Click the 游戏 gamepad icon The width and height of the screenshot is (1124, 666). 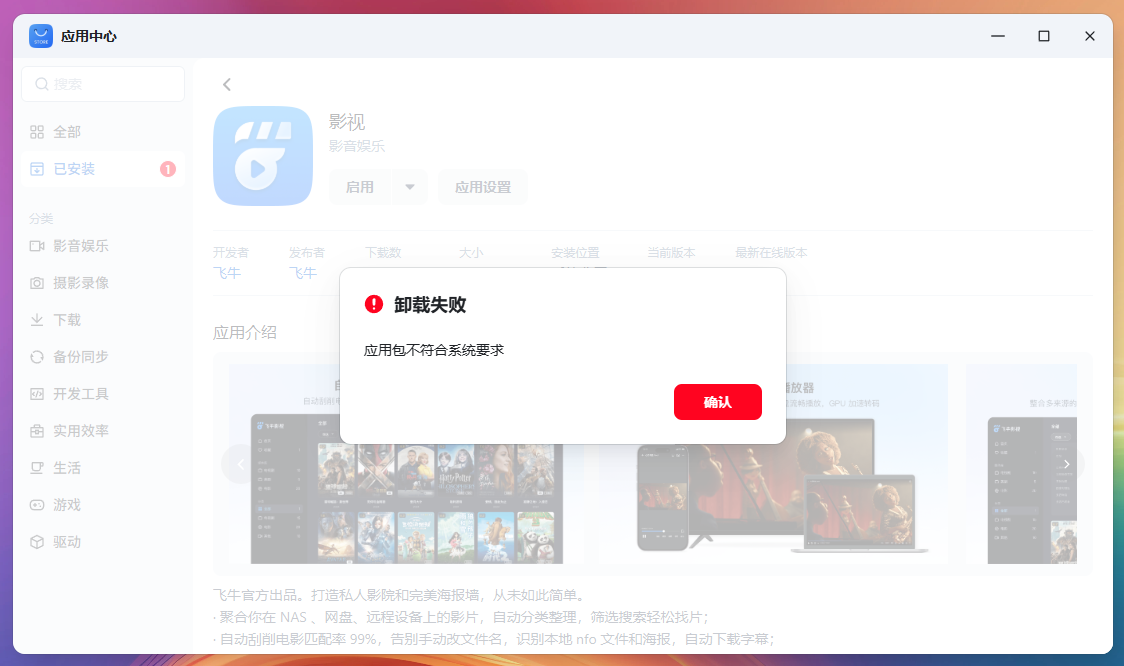coord(37,505)
